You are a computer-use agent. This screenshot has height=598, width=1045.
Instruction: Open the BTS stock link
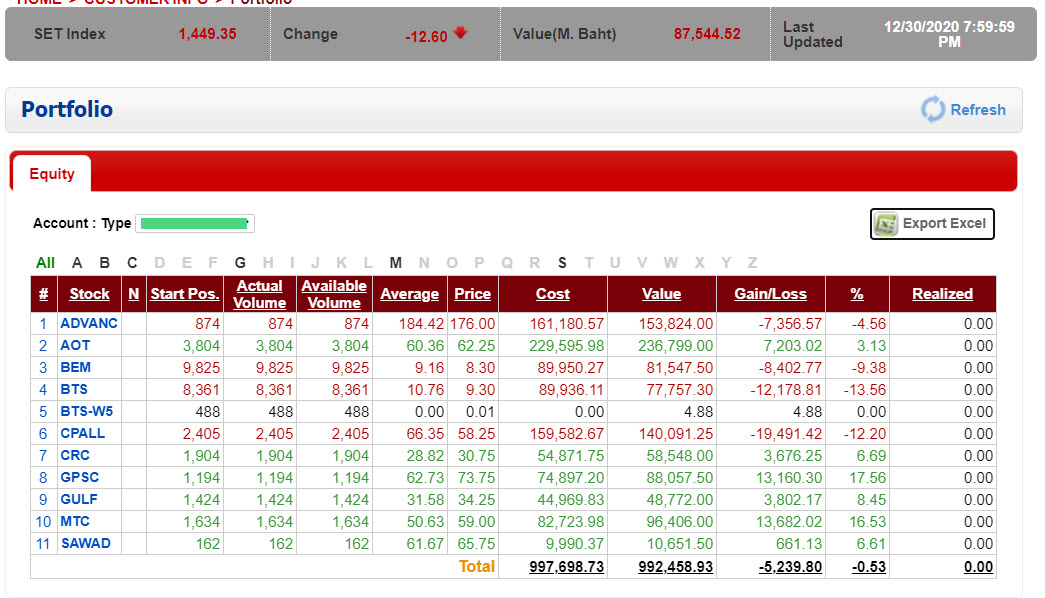74,389
